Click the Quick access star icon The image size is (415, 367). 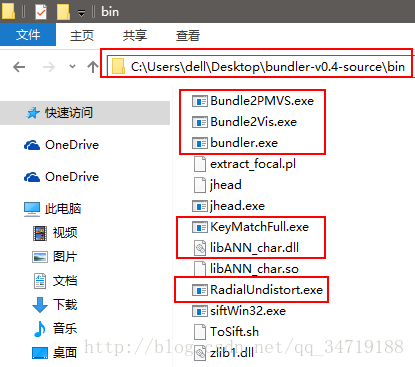coord(33,113)
